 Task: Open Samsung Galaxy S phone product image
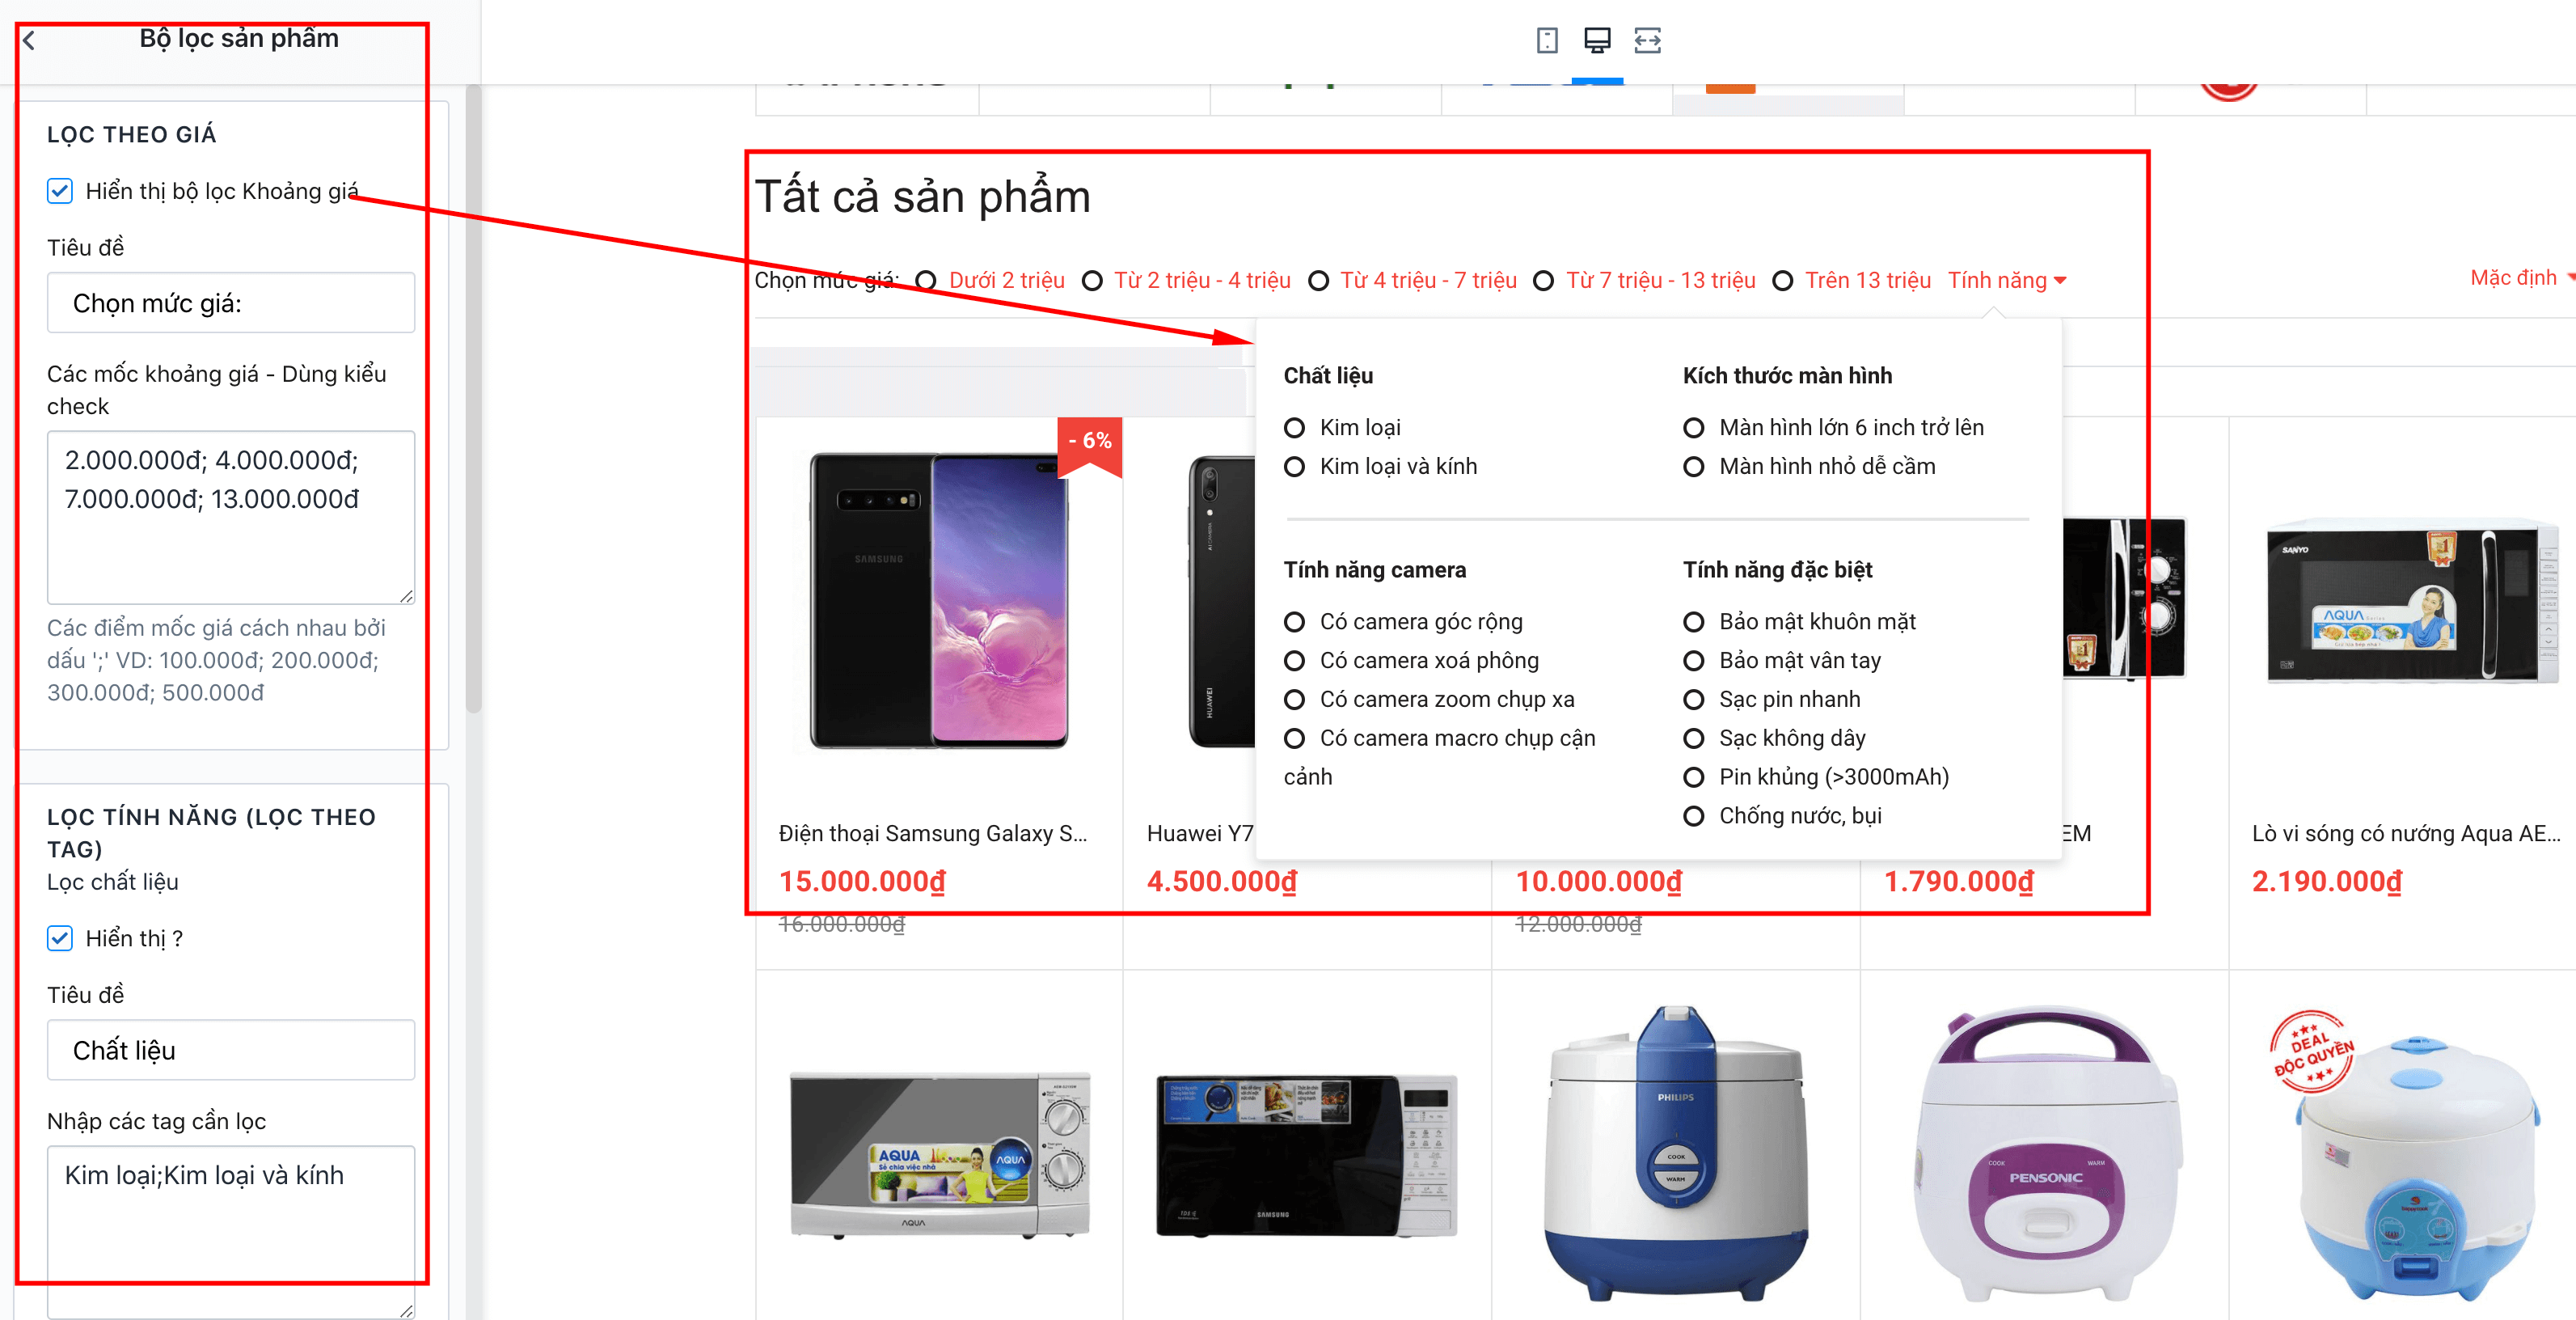click(x=938, y=600)
